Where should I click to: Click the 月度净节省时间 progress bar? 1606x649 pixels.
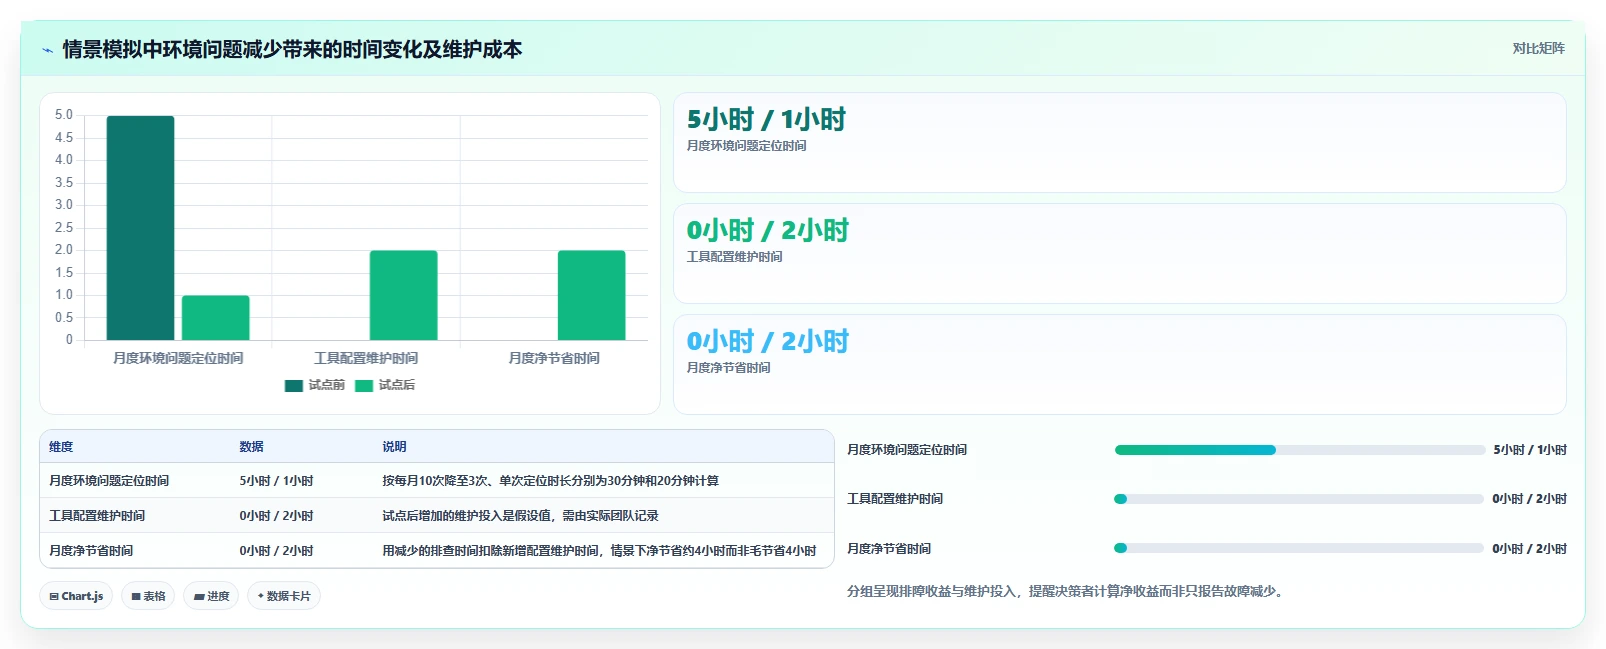[x=1299, y=548]
